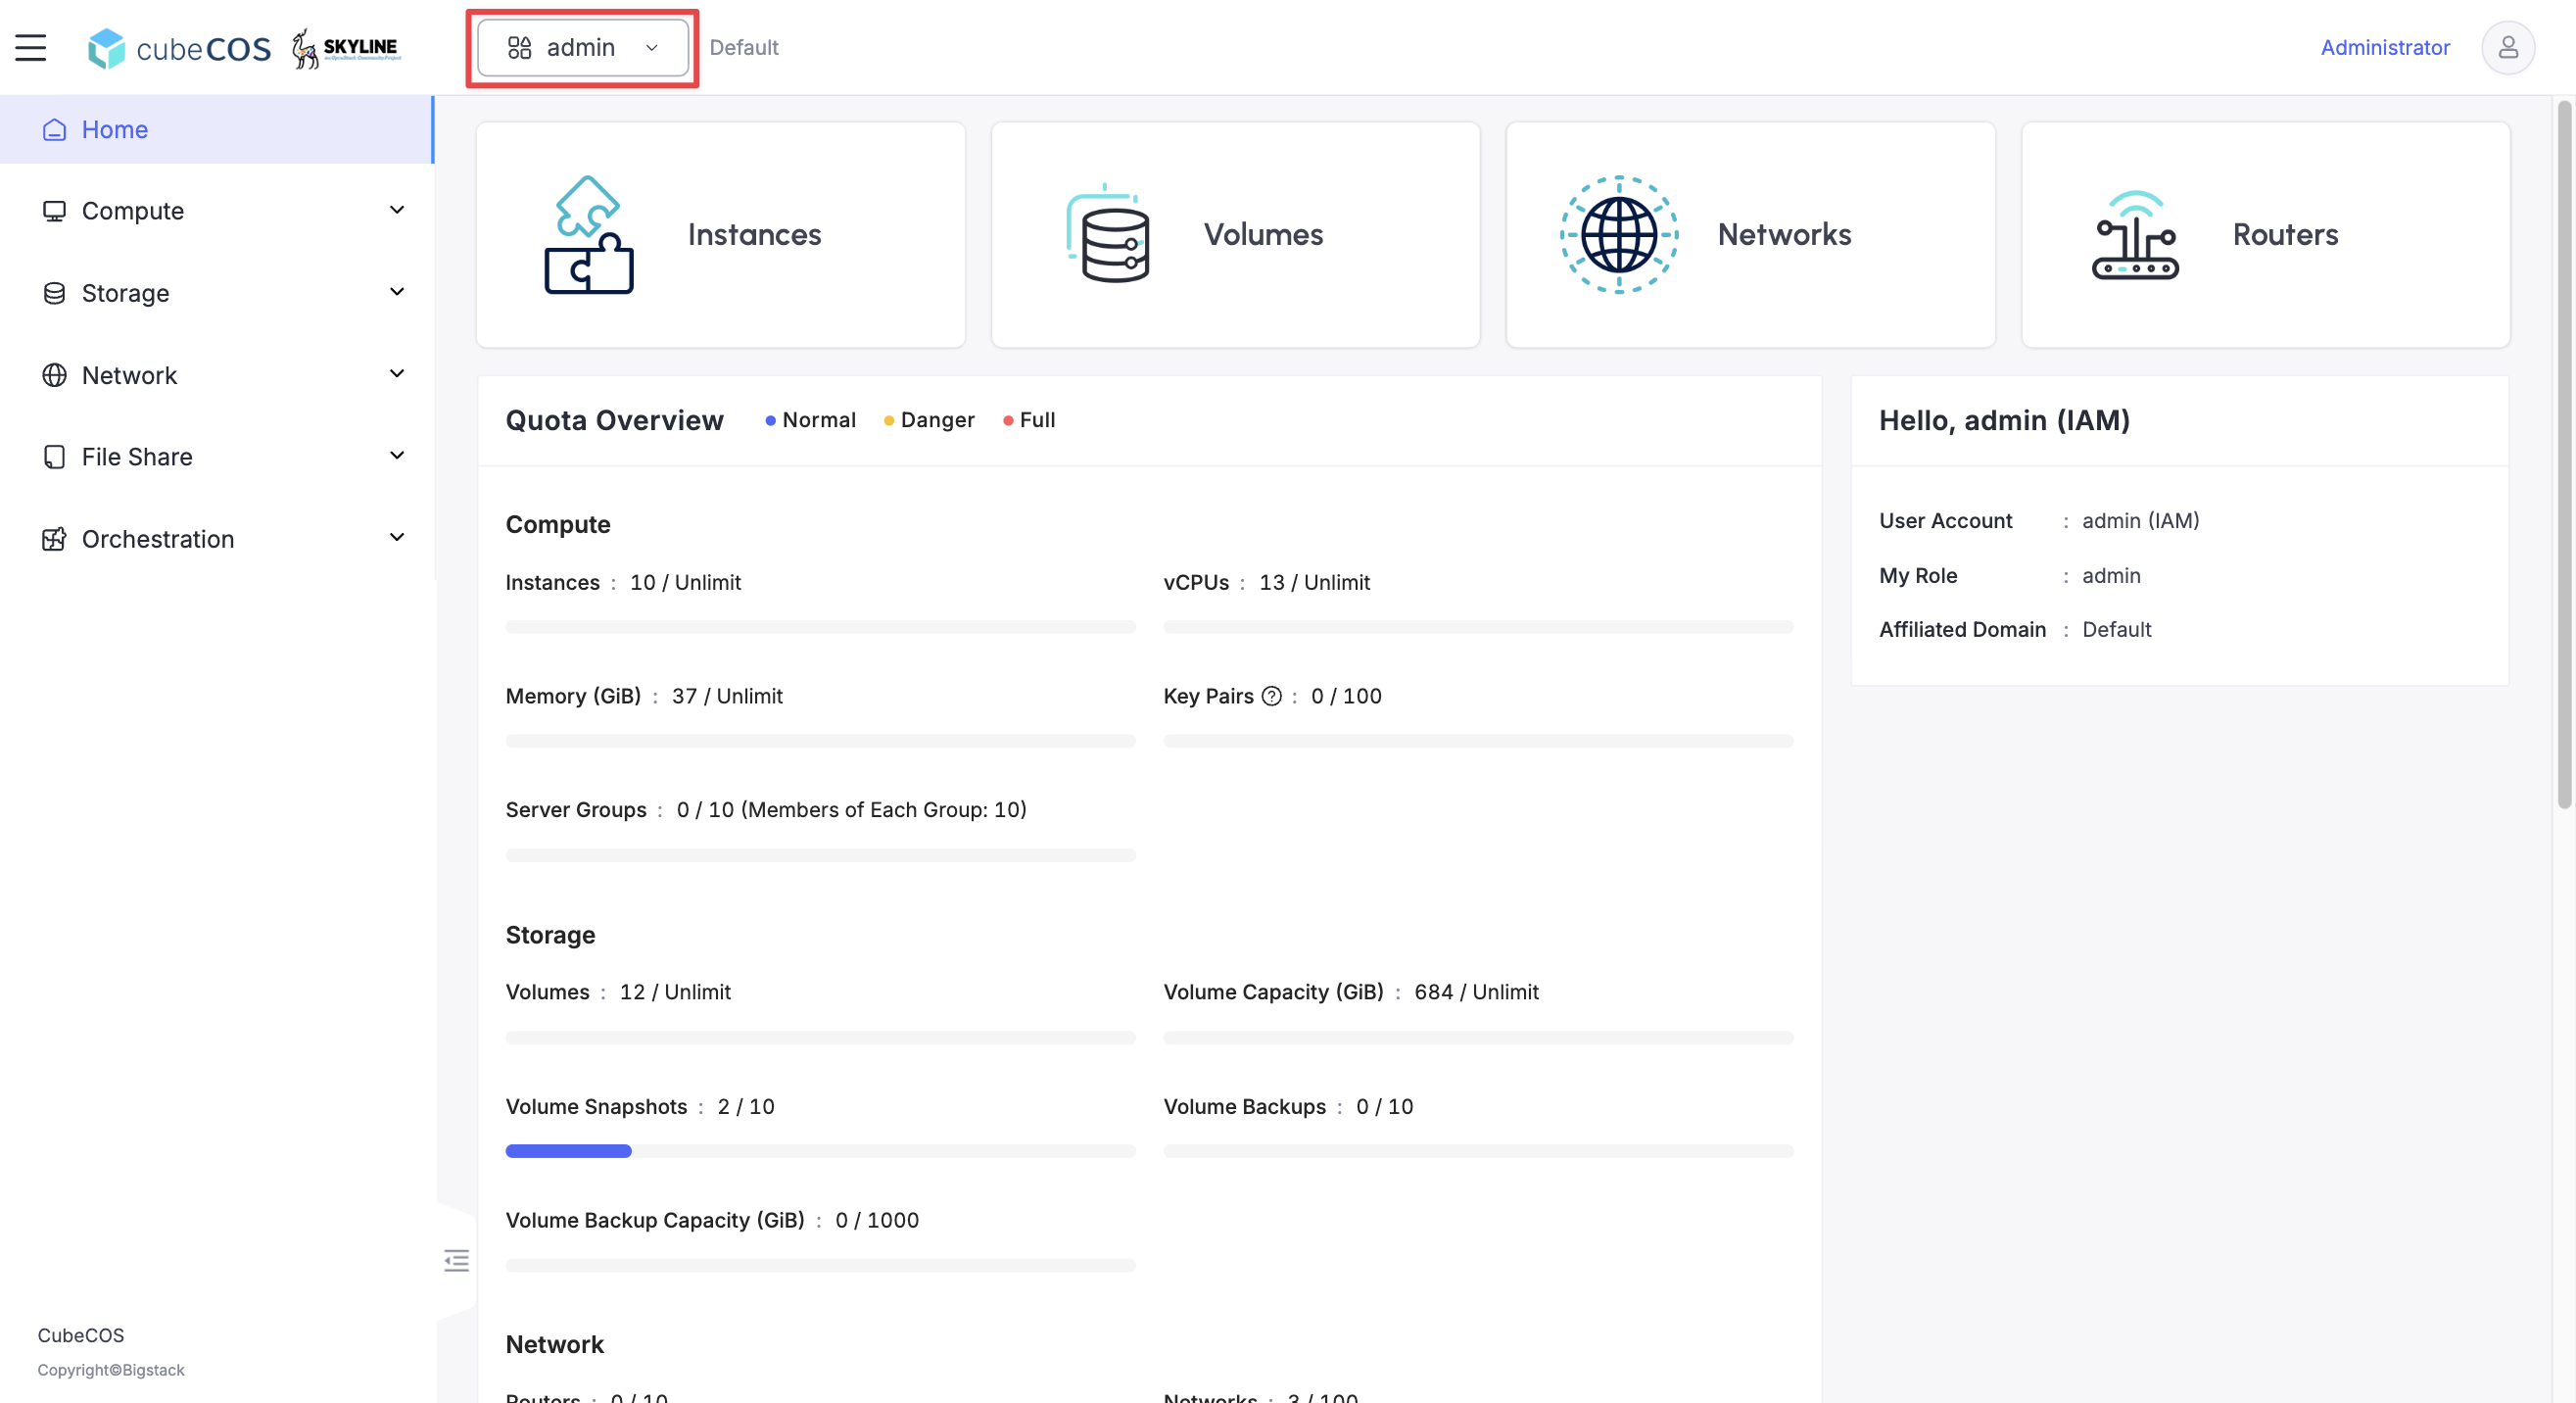Screen dimensions: 2576x1403
Task: Click the Normal legend dot
Action: (770, 421)
